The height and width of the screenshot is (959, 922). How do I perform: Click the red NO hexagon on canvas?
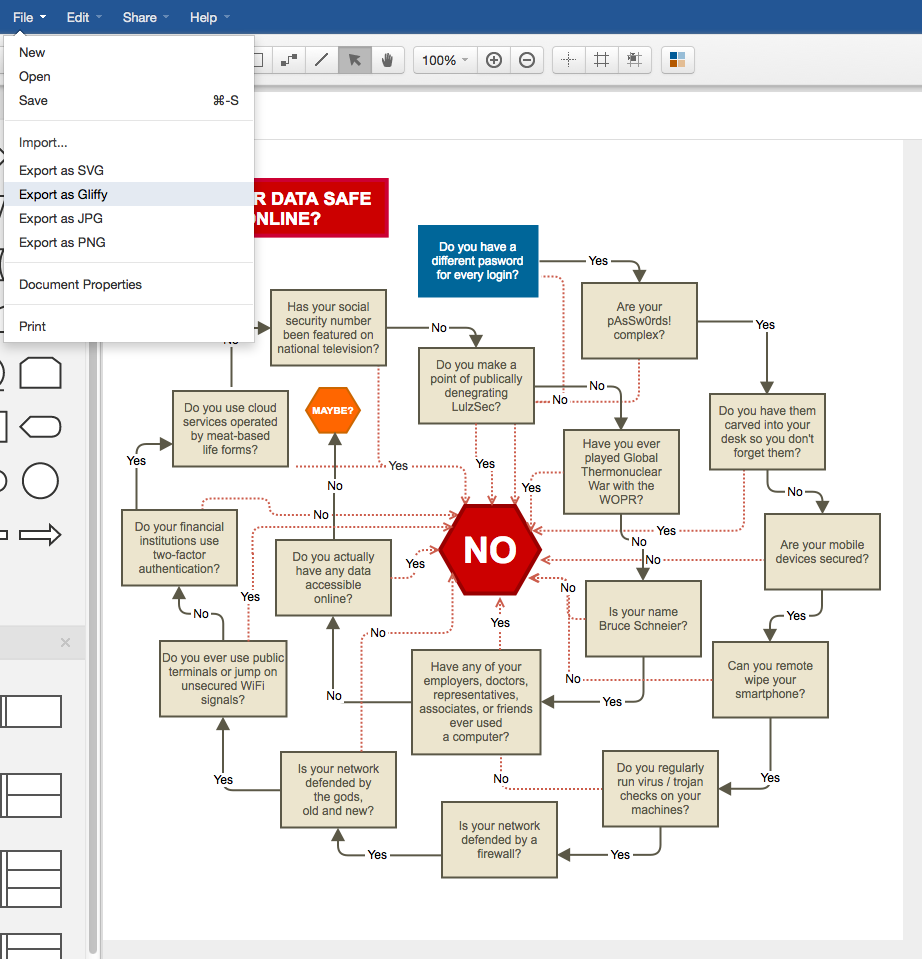click(x=490, y=550)
